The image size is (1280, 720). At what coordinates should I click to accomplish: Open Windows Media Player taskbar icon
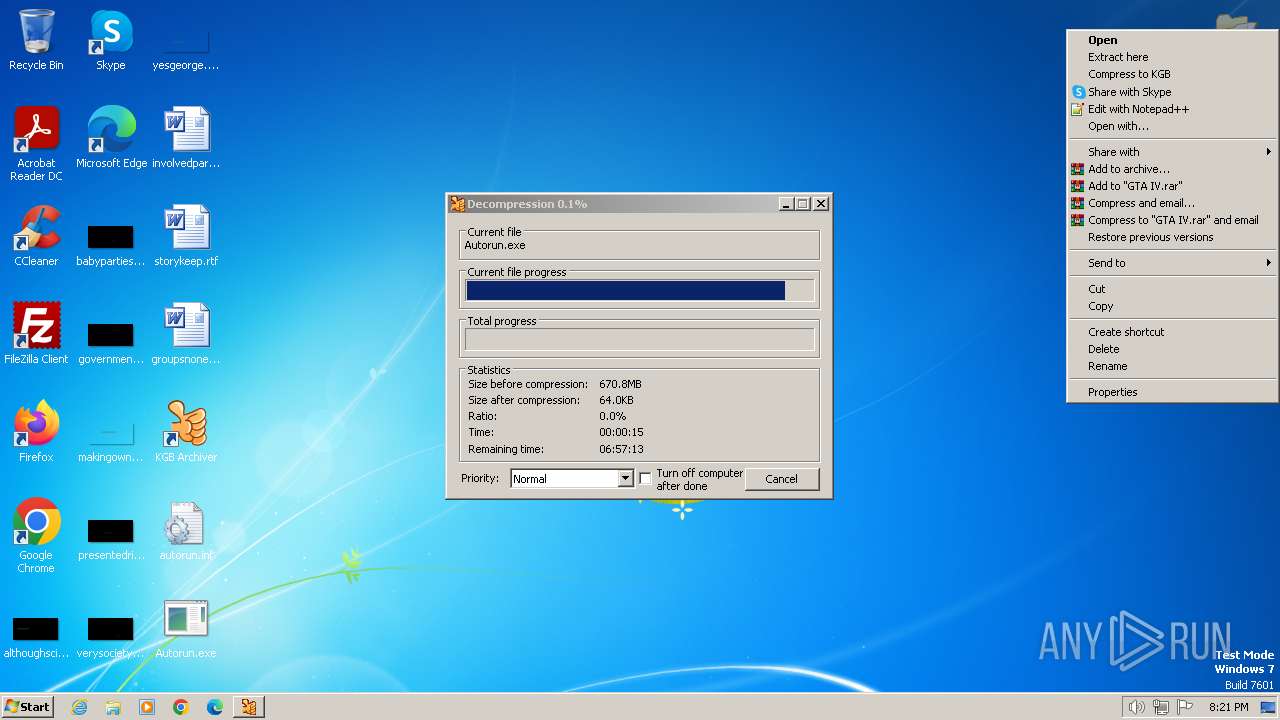click(147, 707)
